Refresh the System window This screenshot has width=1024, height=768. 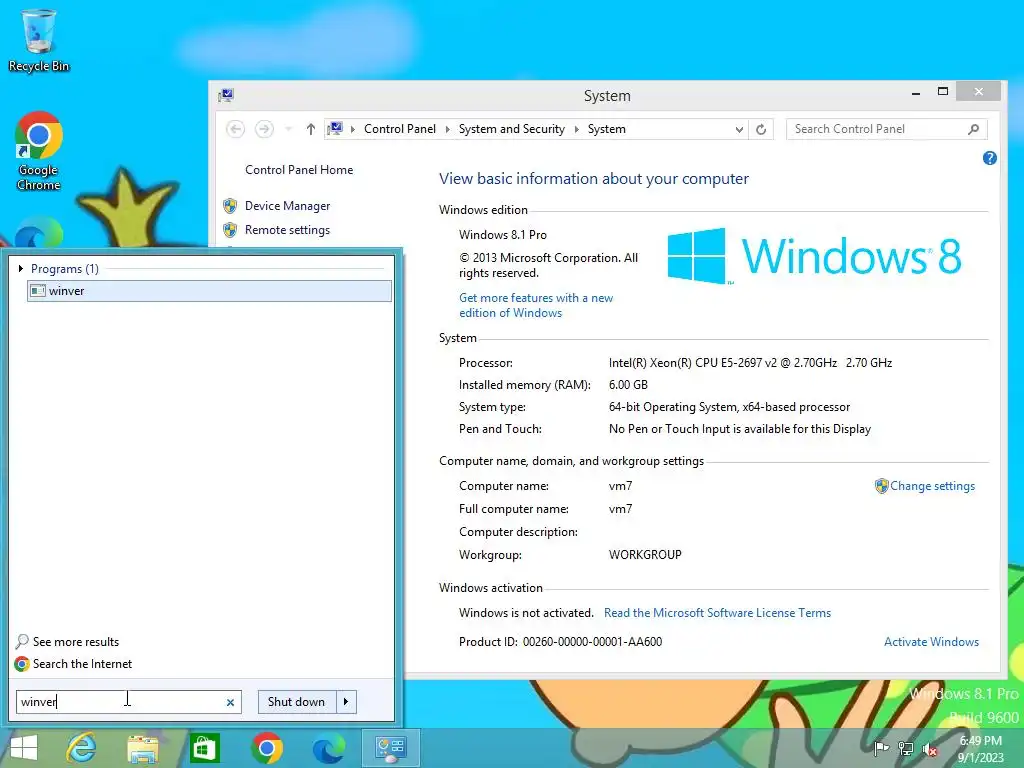(x=761, y=129)
